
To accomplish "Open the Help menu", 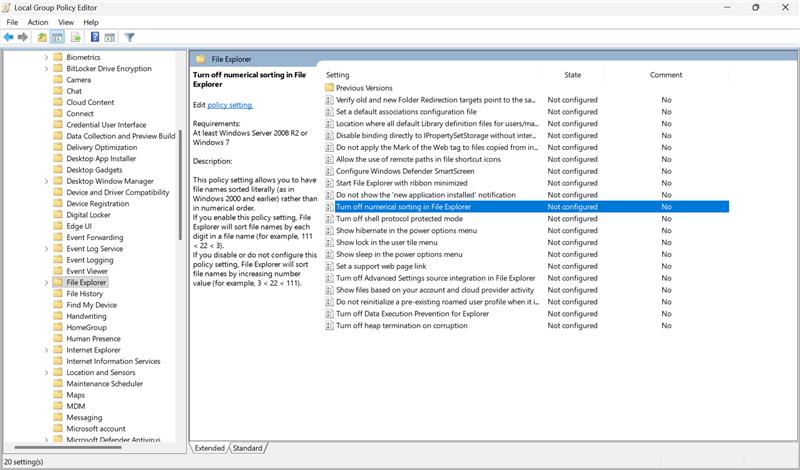I will 91,22.
